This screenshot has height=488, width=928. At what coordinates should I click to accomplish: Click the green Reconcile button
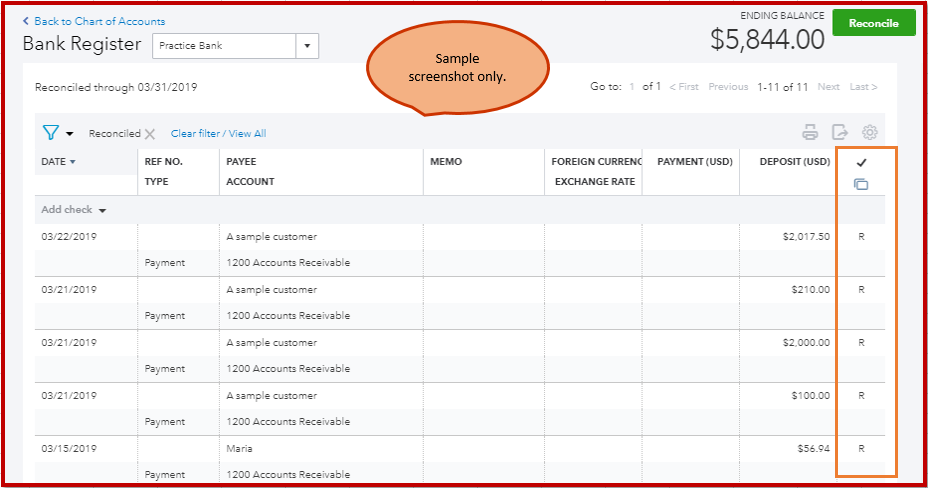coord(874,23)
